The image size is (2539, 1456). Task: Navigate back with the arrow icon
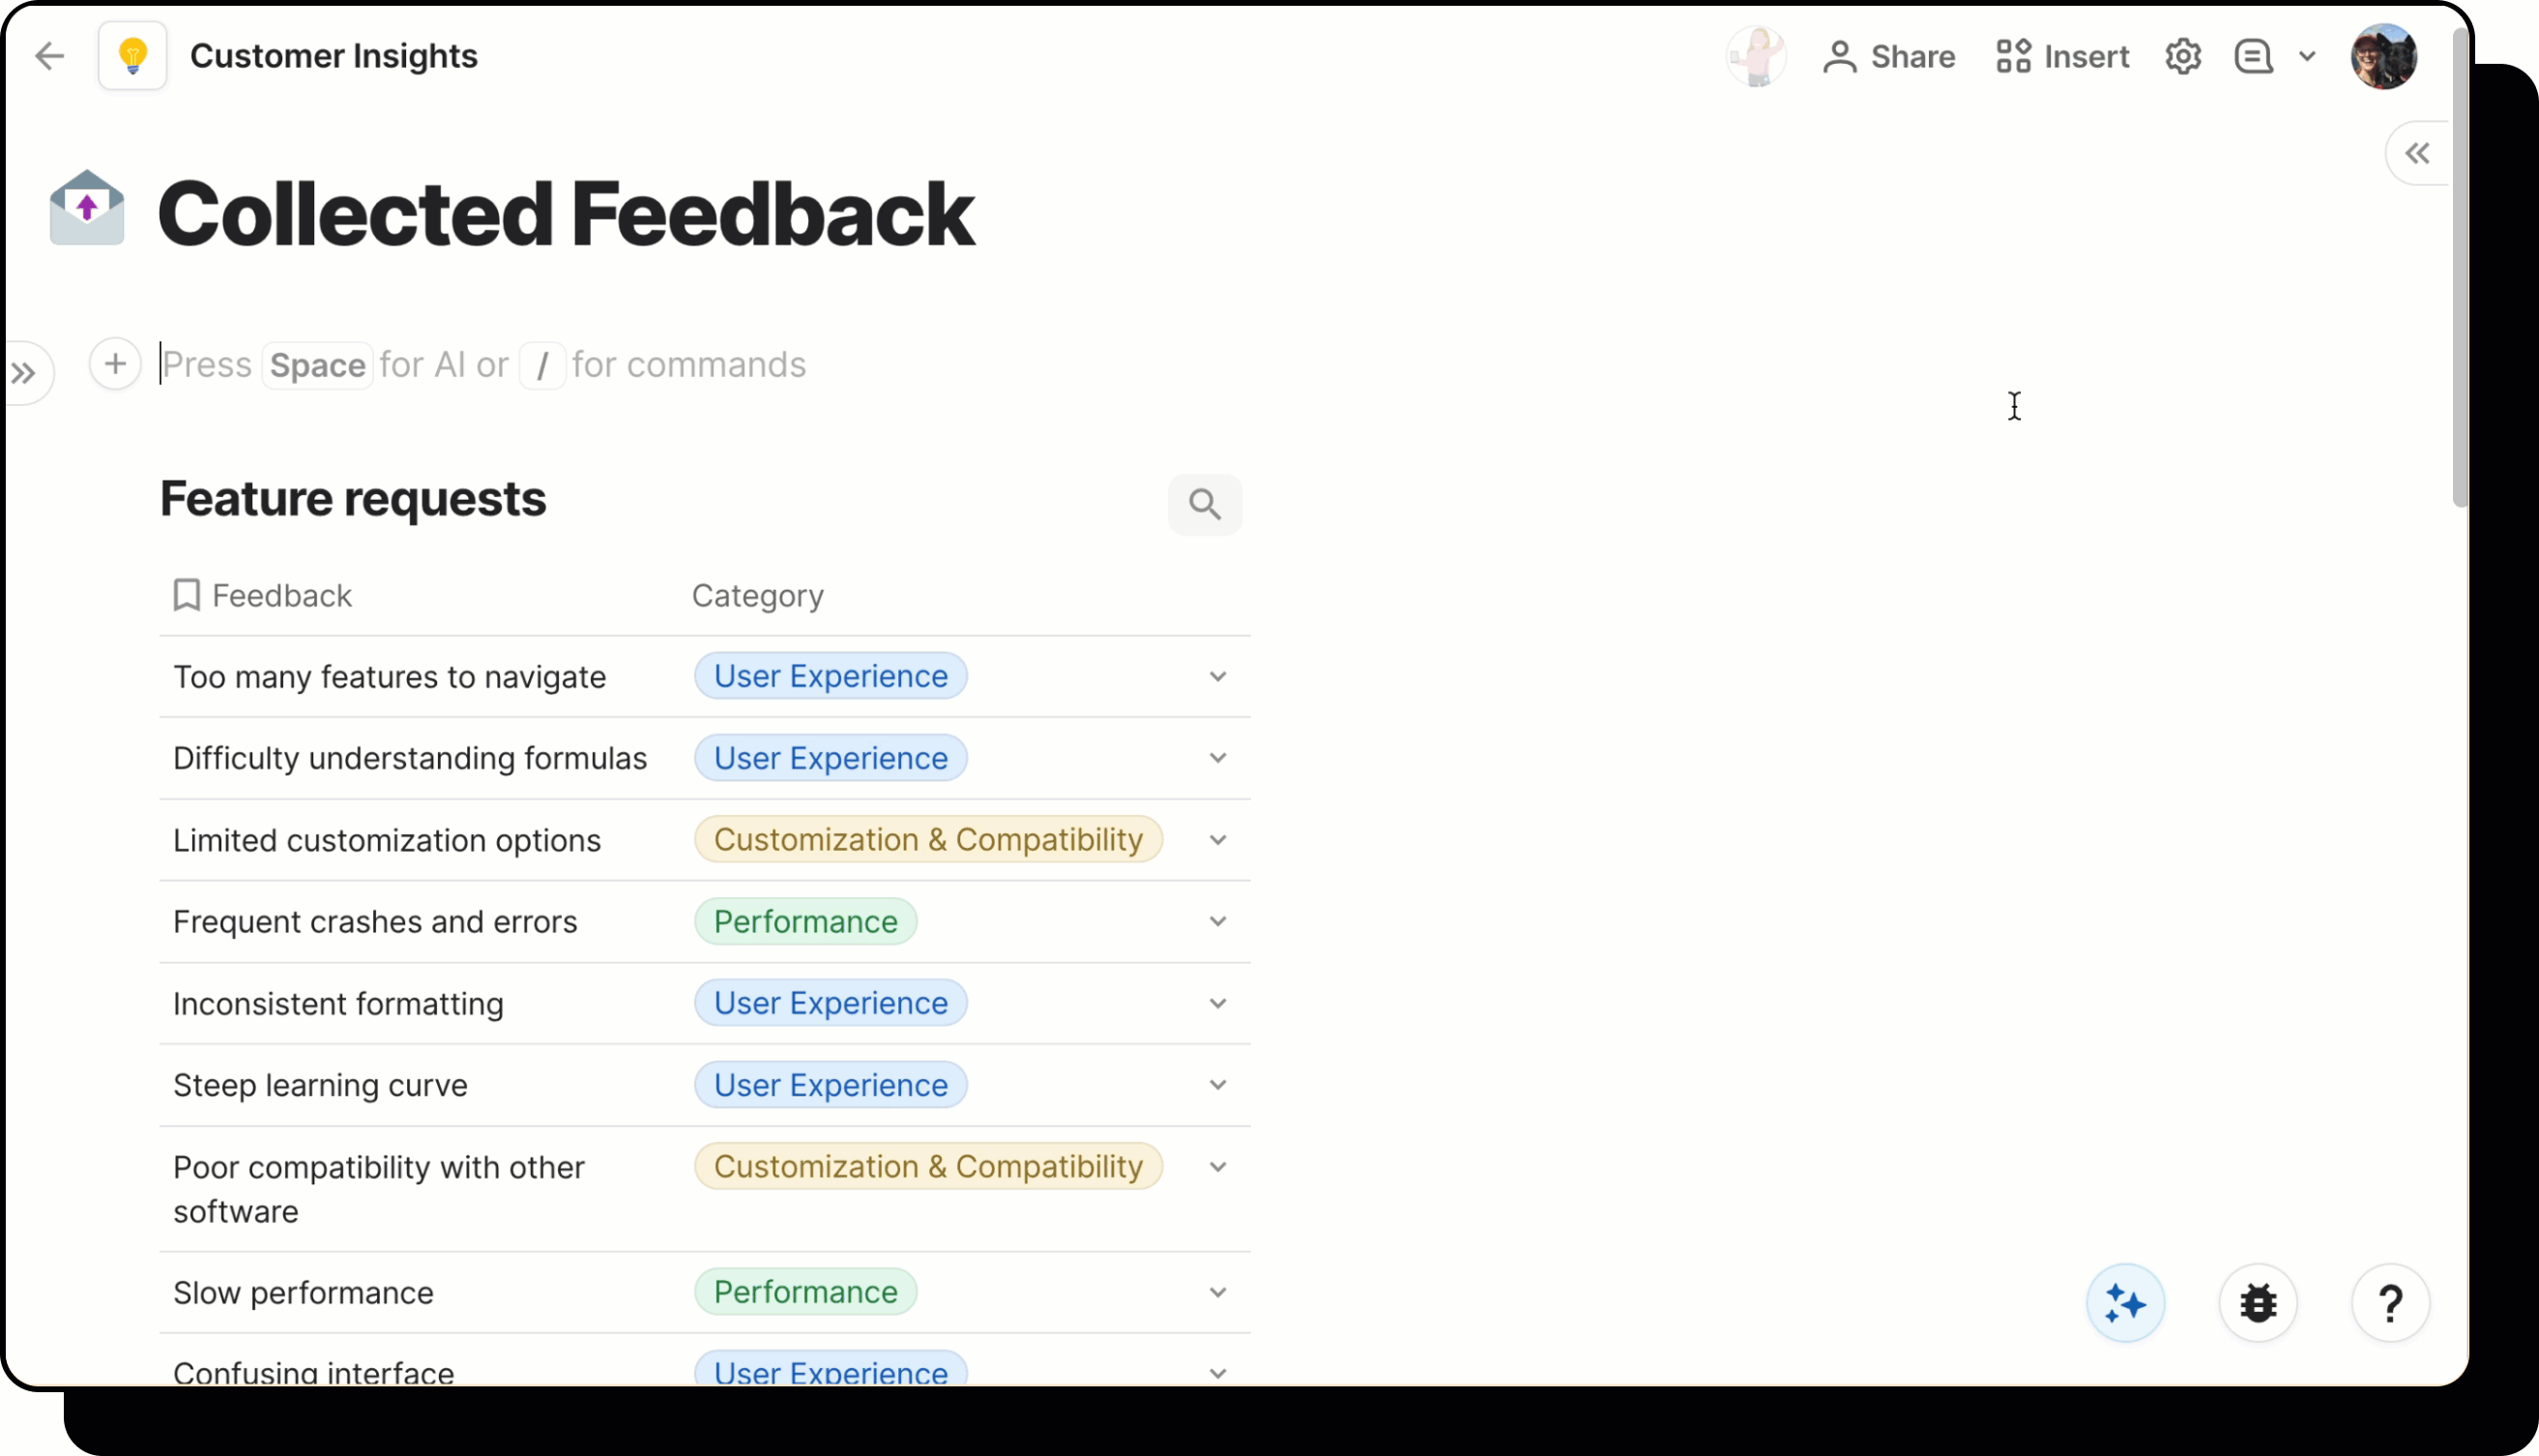tap(49, 56)
